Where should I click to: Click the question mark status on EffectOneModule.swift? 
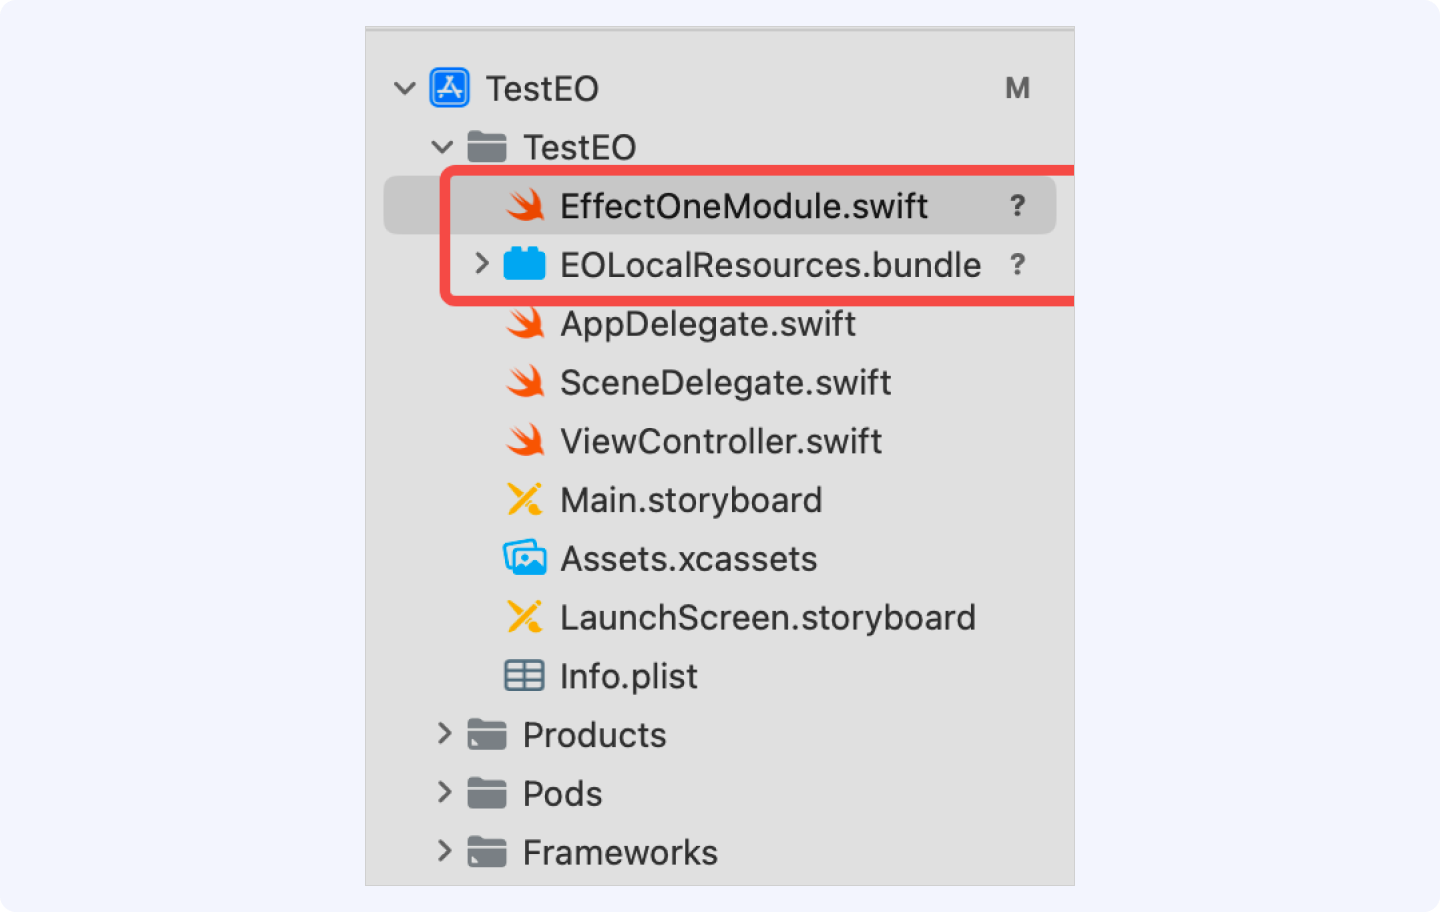click(x=1017, y=206)
